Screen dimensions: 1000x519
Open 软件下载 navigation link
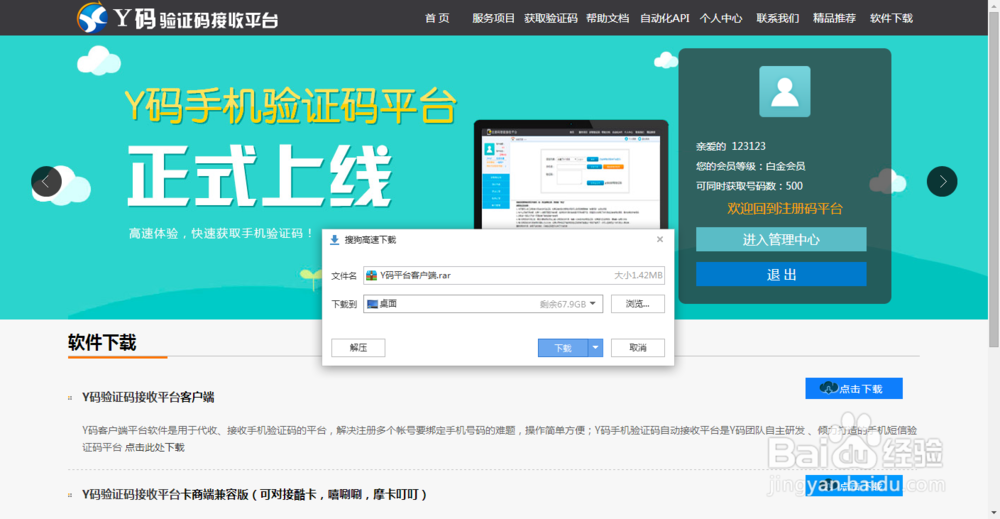click(x=891, y=18)
